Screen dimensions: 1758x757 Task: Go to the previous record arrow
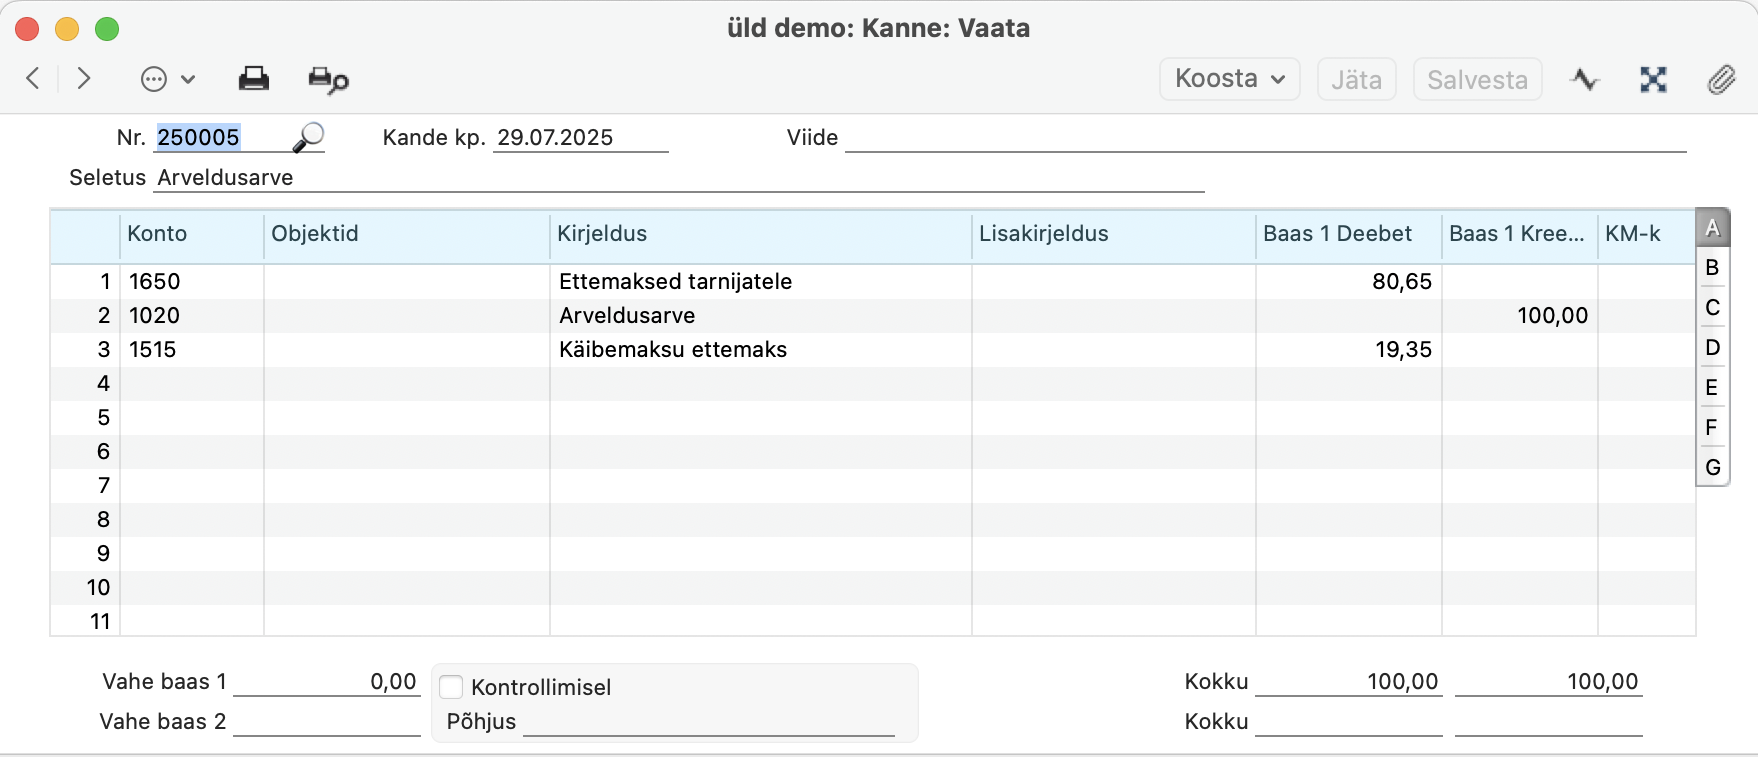click(x=33, y=78)
